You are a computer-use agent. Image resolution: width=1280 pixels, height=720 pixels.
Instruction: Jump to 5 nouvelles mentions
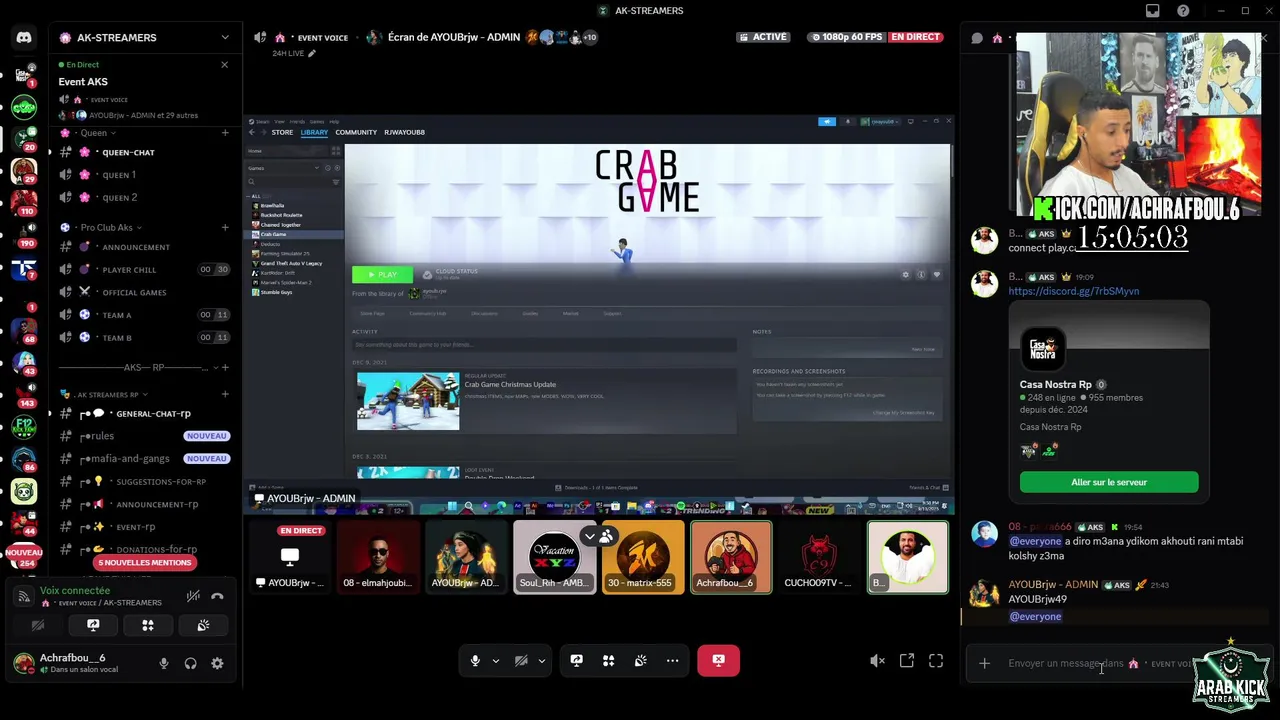pos(144,563)
